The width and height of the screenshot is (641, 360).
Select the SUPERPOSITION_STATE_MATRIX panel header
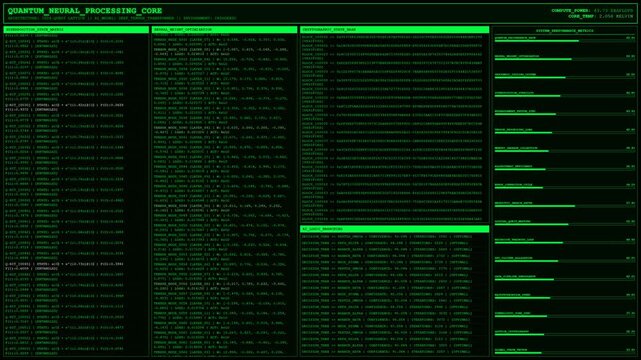pos(76,30)
